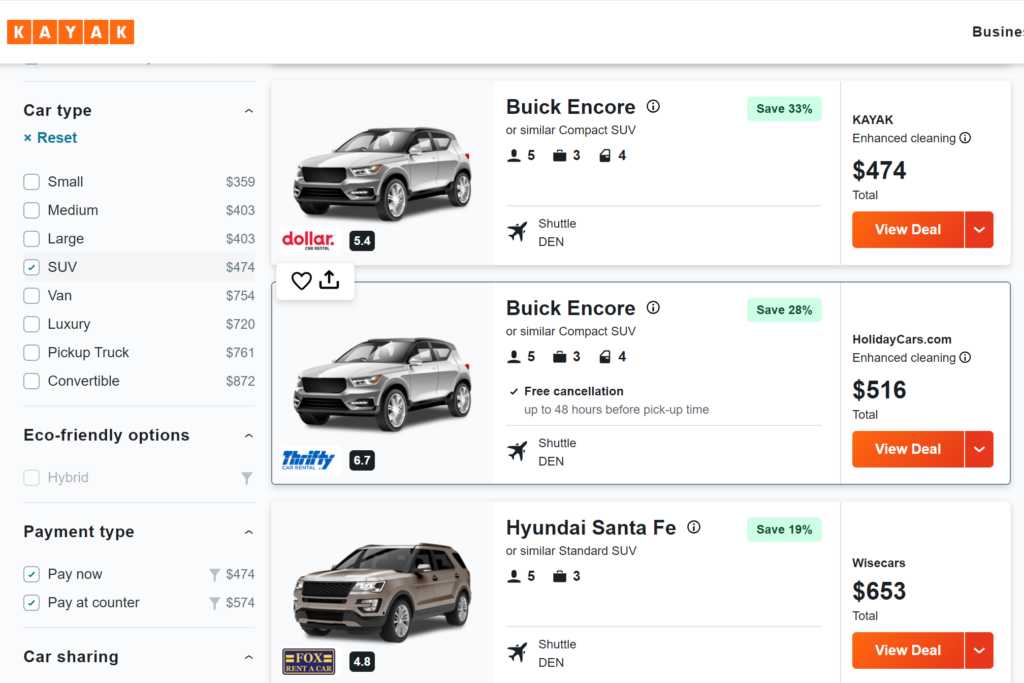
Task: Select the Luxury car type checkbox
Action: [31, 324]
